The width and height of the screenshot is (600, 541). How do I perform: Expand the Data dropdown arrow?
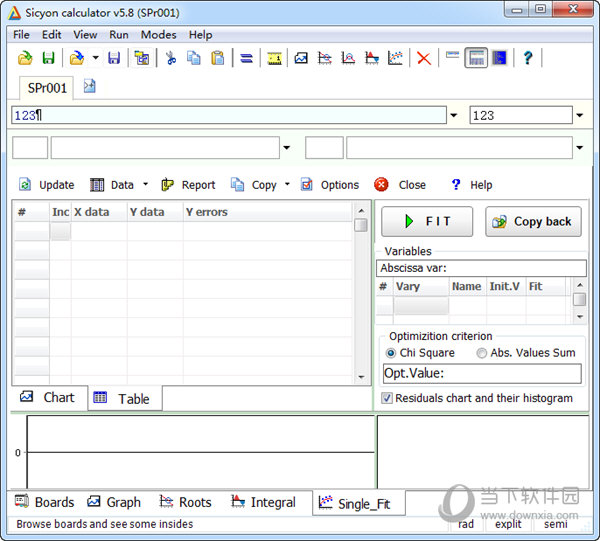pos(145,184)
